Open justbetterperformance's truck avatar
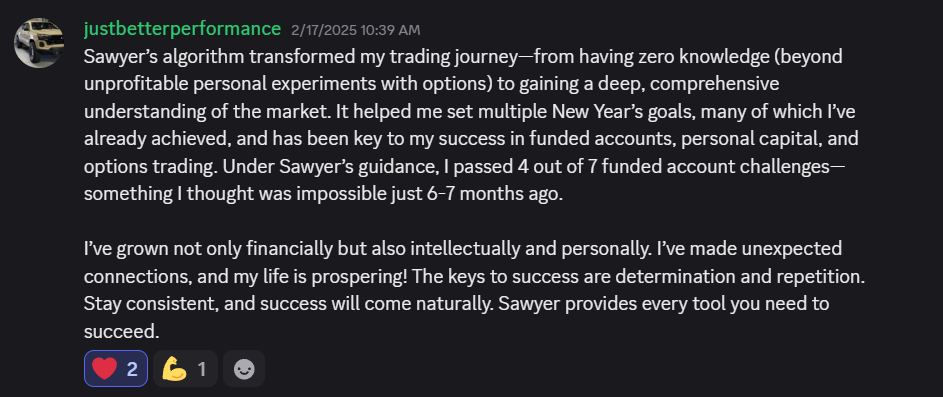This screenshot has width=943, height=397. (x=40, y=43)
